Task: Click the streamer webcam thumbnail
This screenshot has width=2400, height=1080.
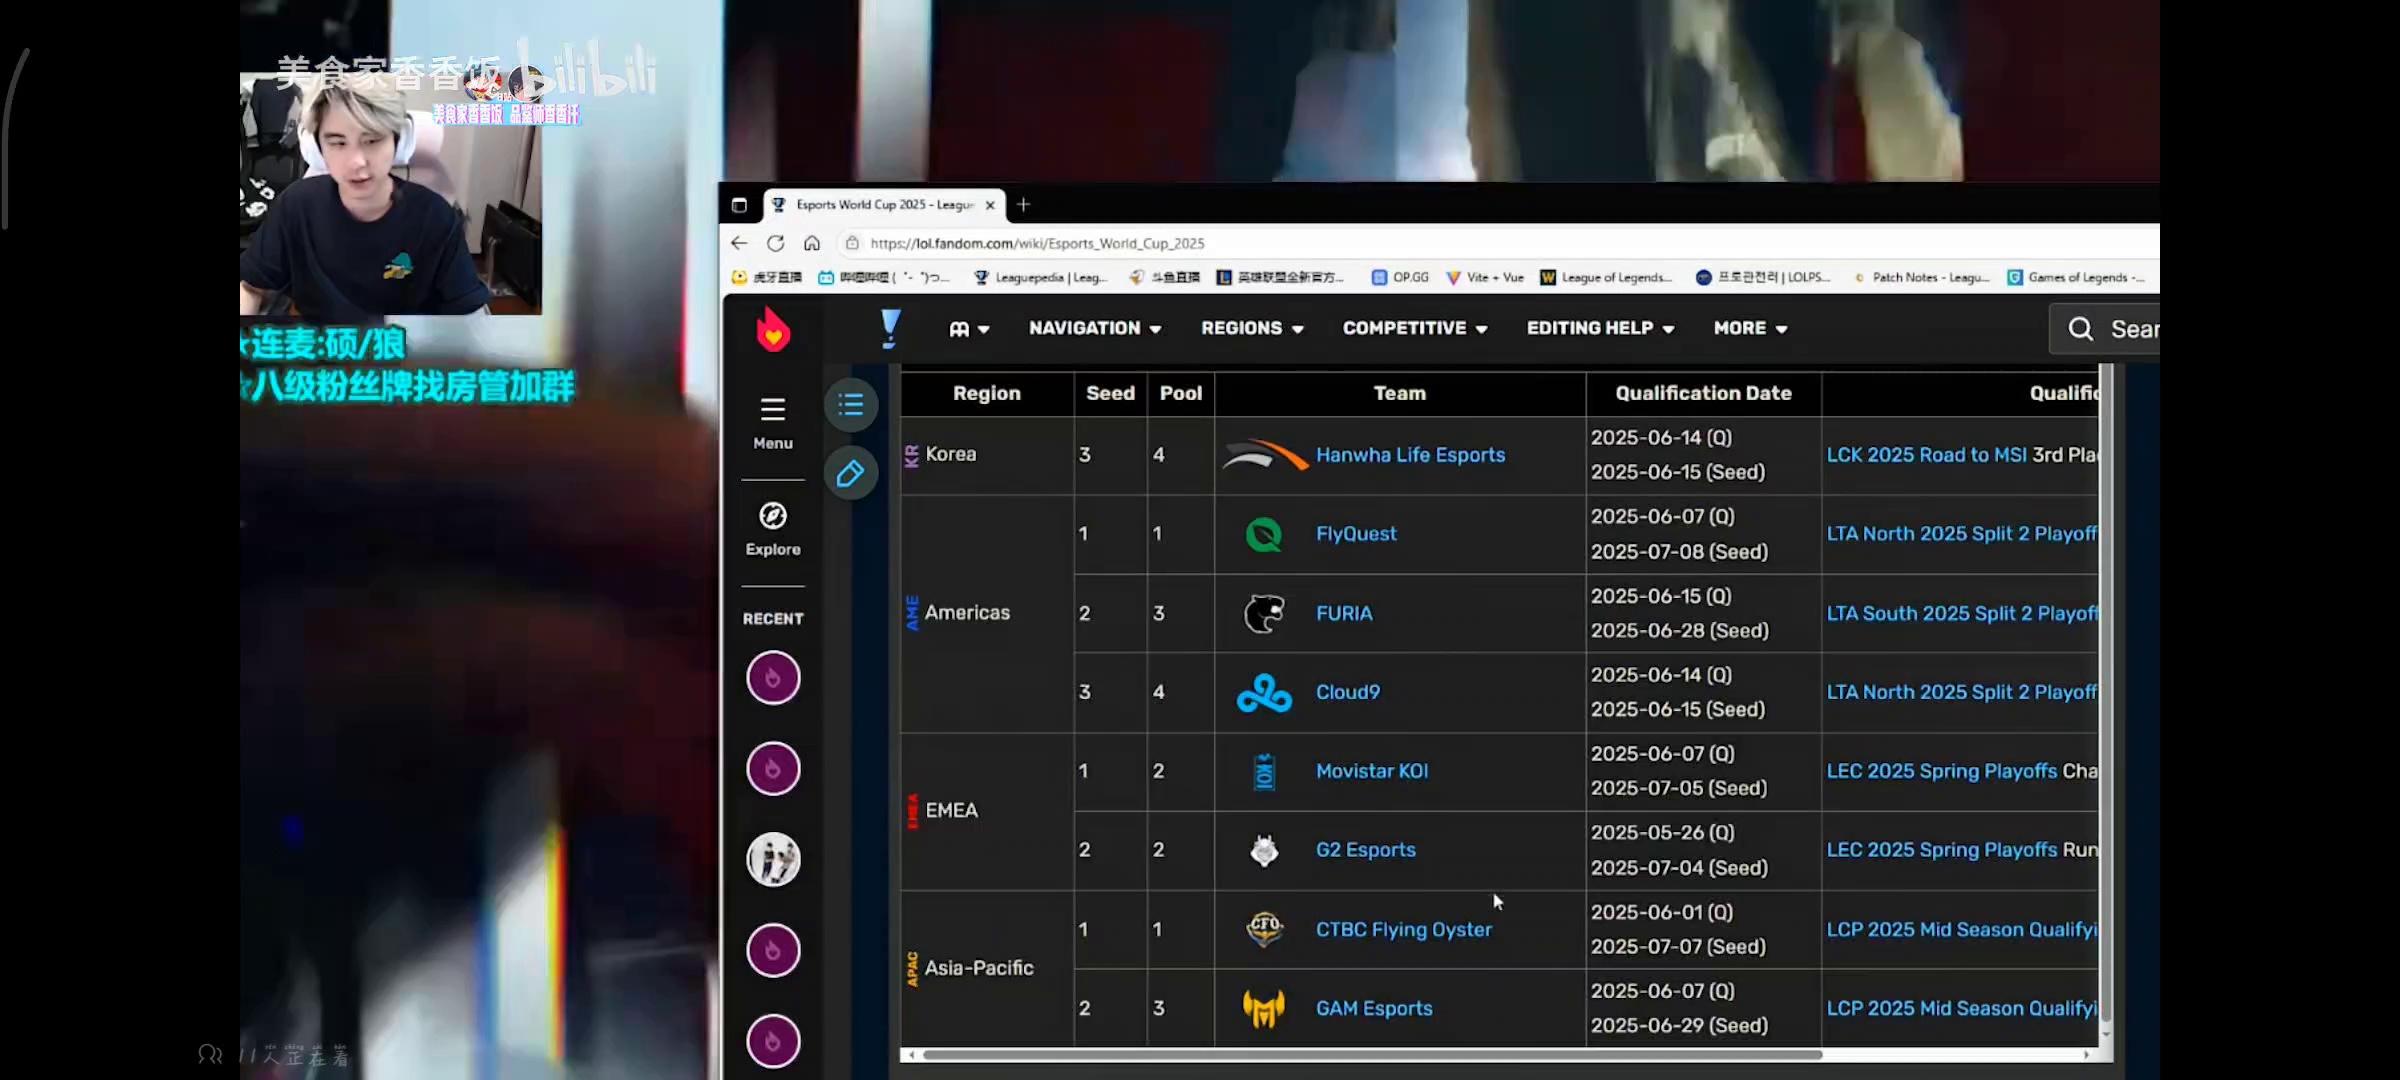Action: (391, 195)
